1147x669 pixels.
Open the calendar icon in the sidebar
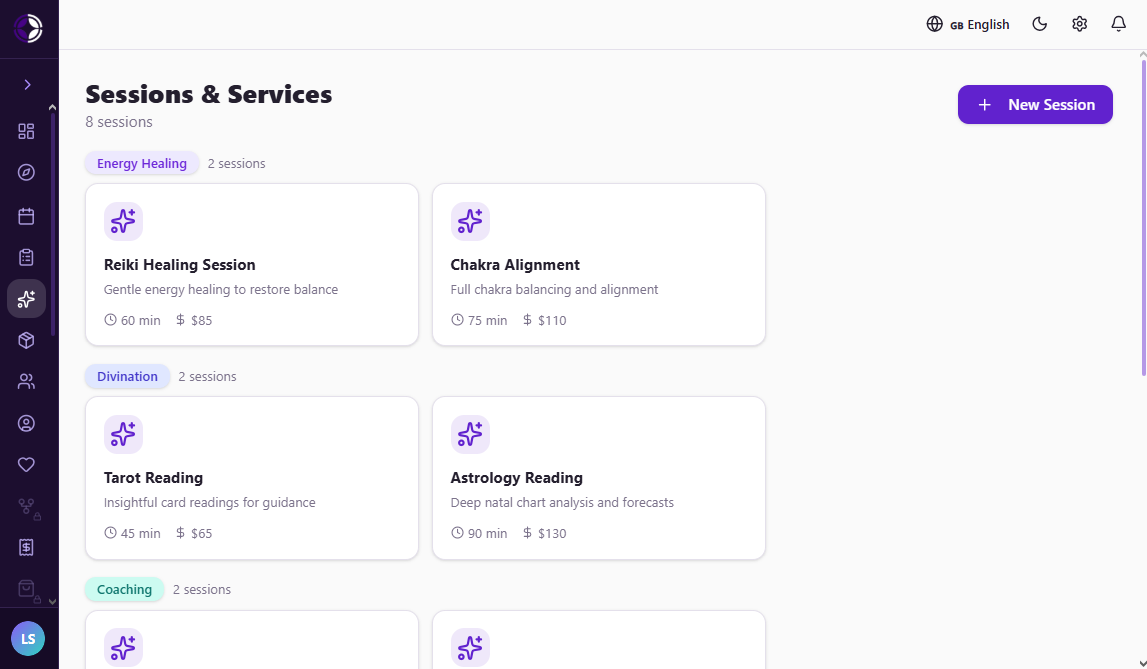(26, 216)
